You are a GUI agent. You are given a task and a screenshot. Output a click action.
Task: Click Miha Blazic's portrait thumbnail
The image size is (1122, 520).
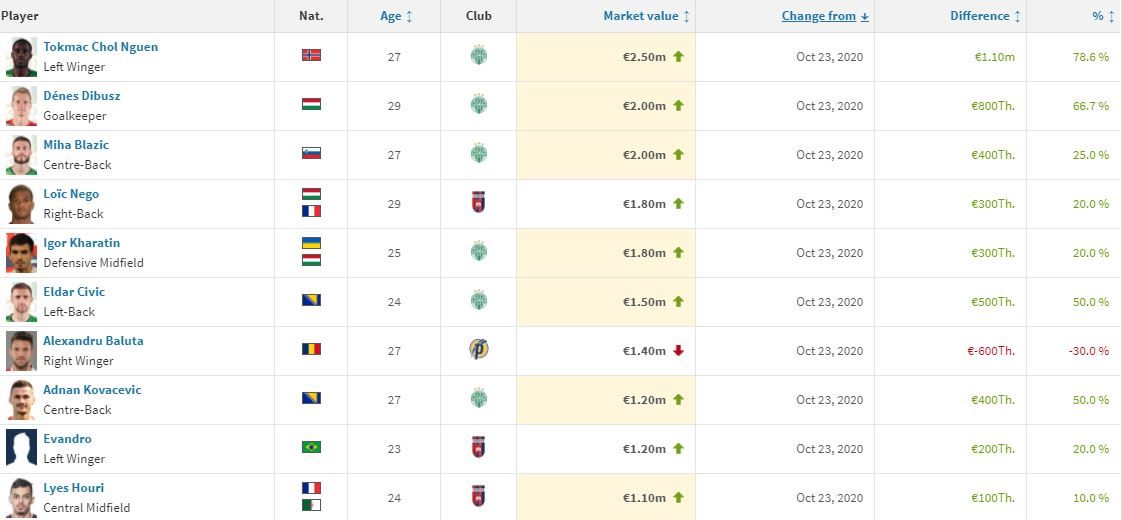click(21, 154)
